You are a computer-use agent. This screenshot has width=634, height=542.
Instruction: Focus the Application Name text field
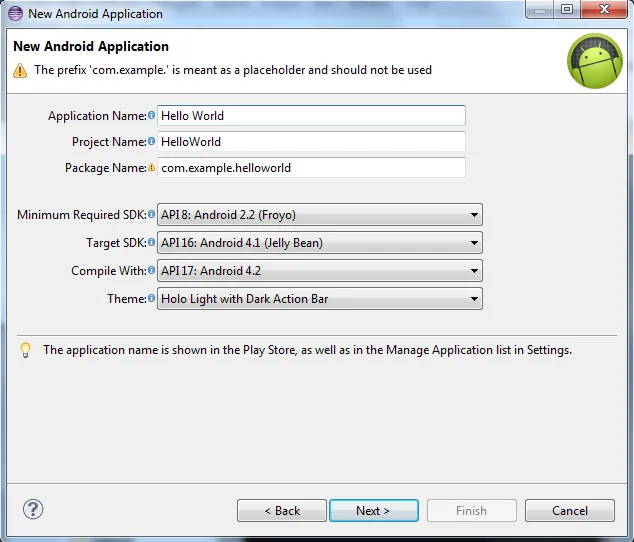pyautogui.click(x=311, y=116)
